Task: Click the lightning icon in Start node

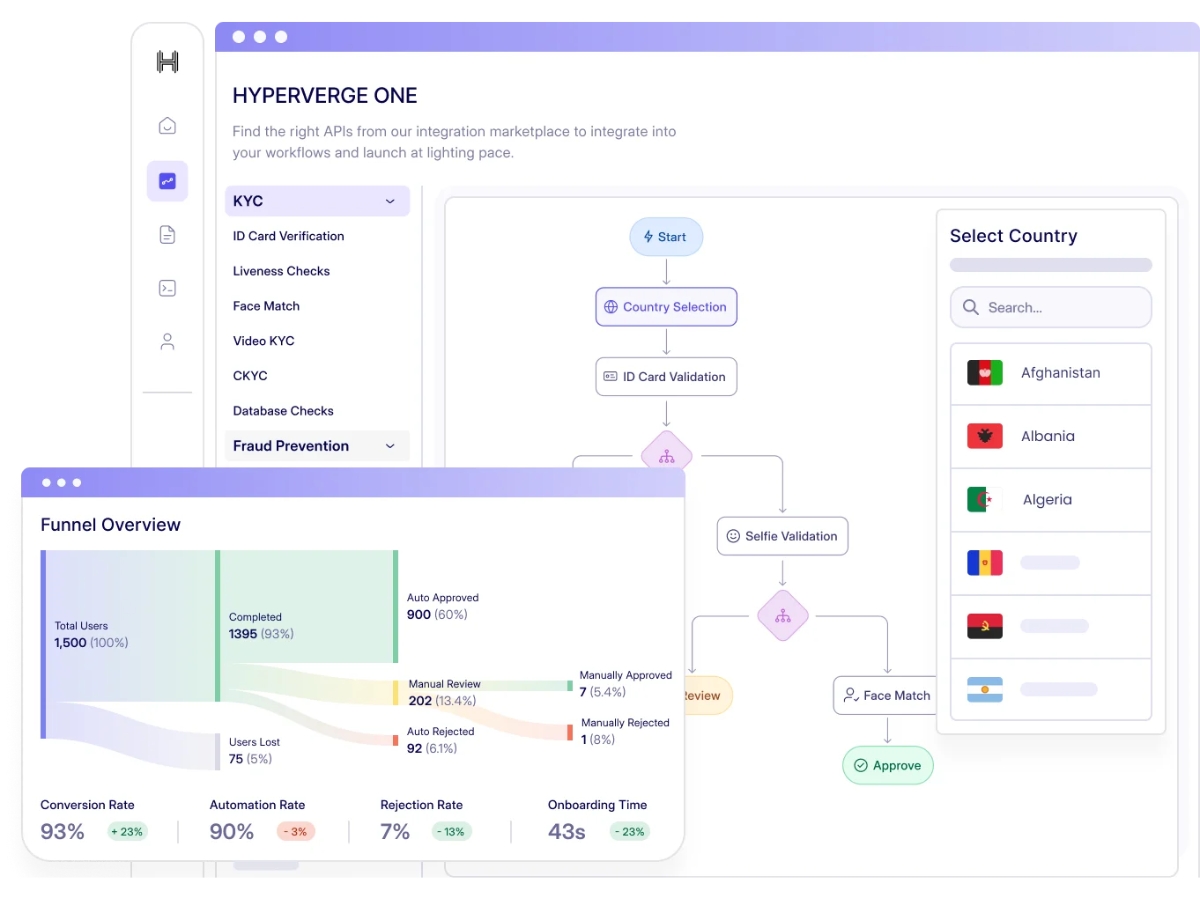Action: coord(648,237)
